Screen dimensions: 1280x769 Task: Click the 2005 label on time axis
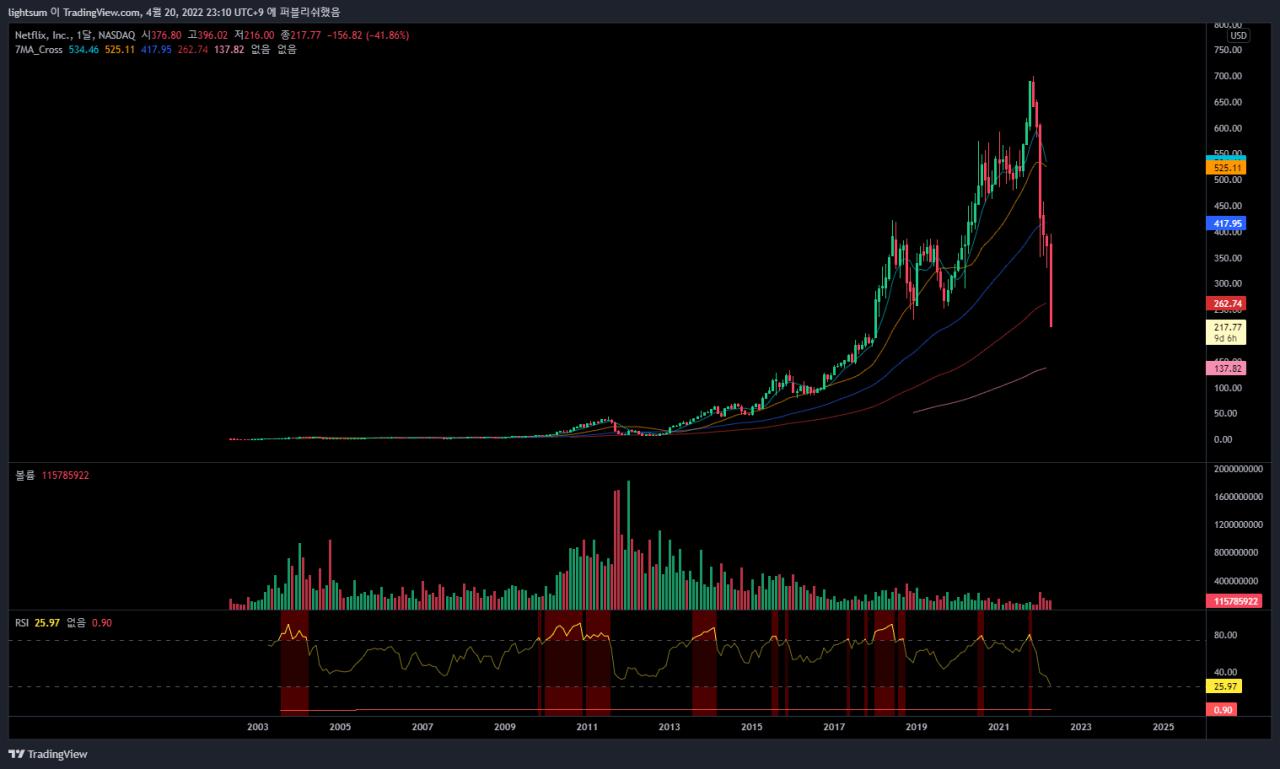click(x=339, y=727)
